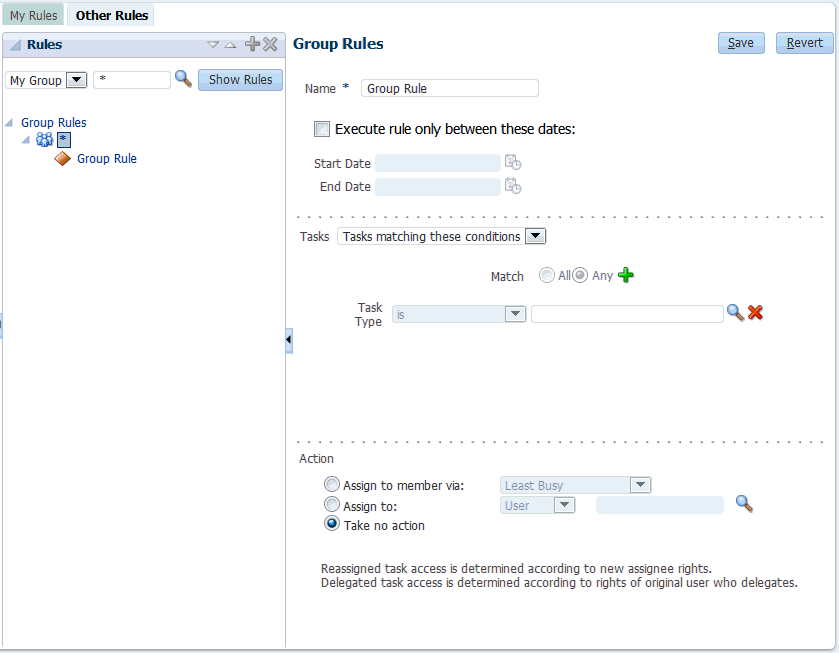Image resolution: width=839 pixels, height=653 pixels.
Task: Enable Execute rule only between these dates
Action: point(322,129)
